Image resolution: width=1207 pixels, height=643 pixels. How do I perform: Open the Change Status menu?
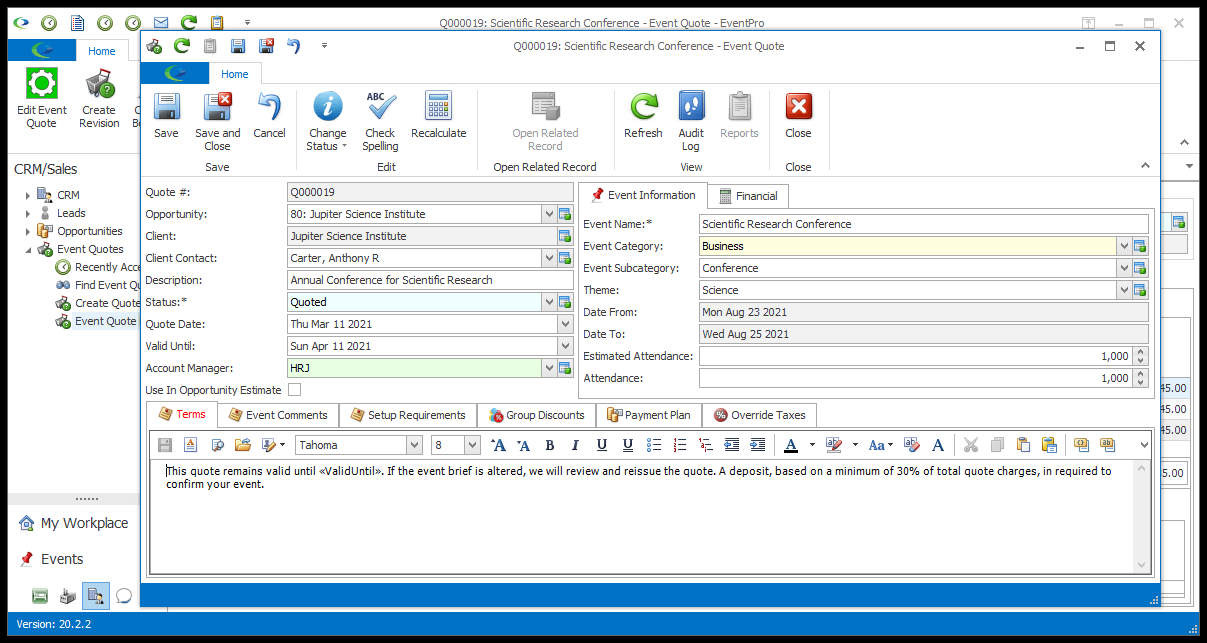(x=327, y=120)
